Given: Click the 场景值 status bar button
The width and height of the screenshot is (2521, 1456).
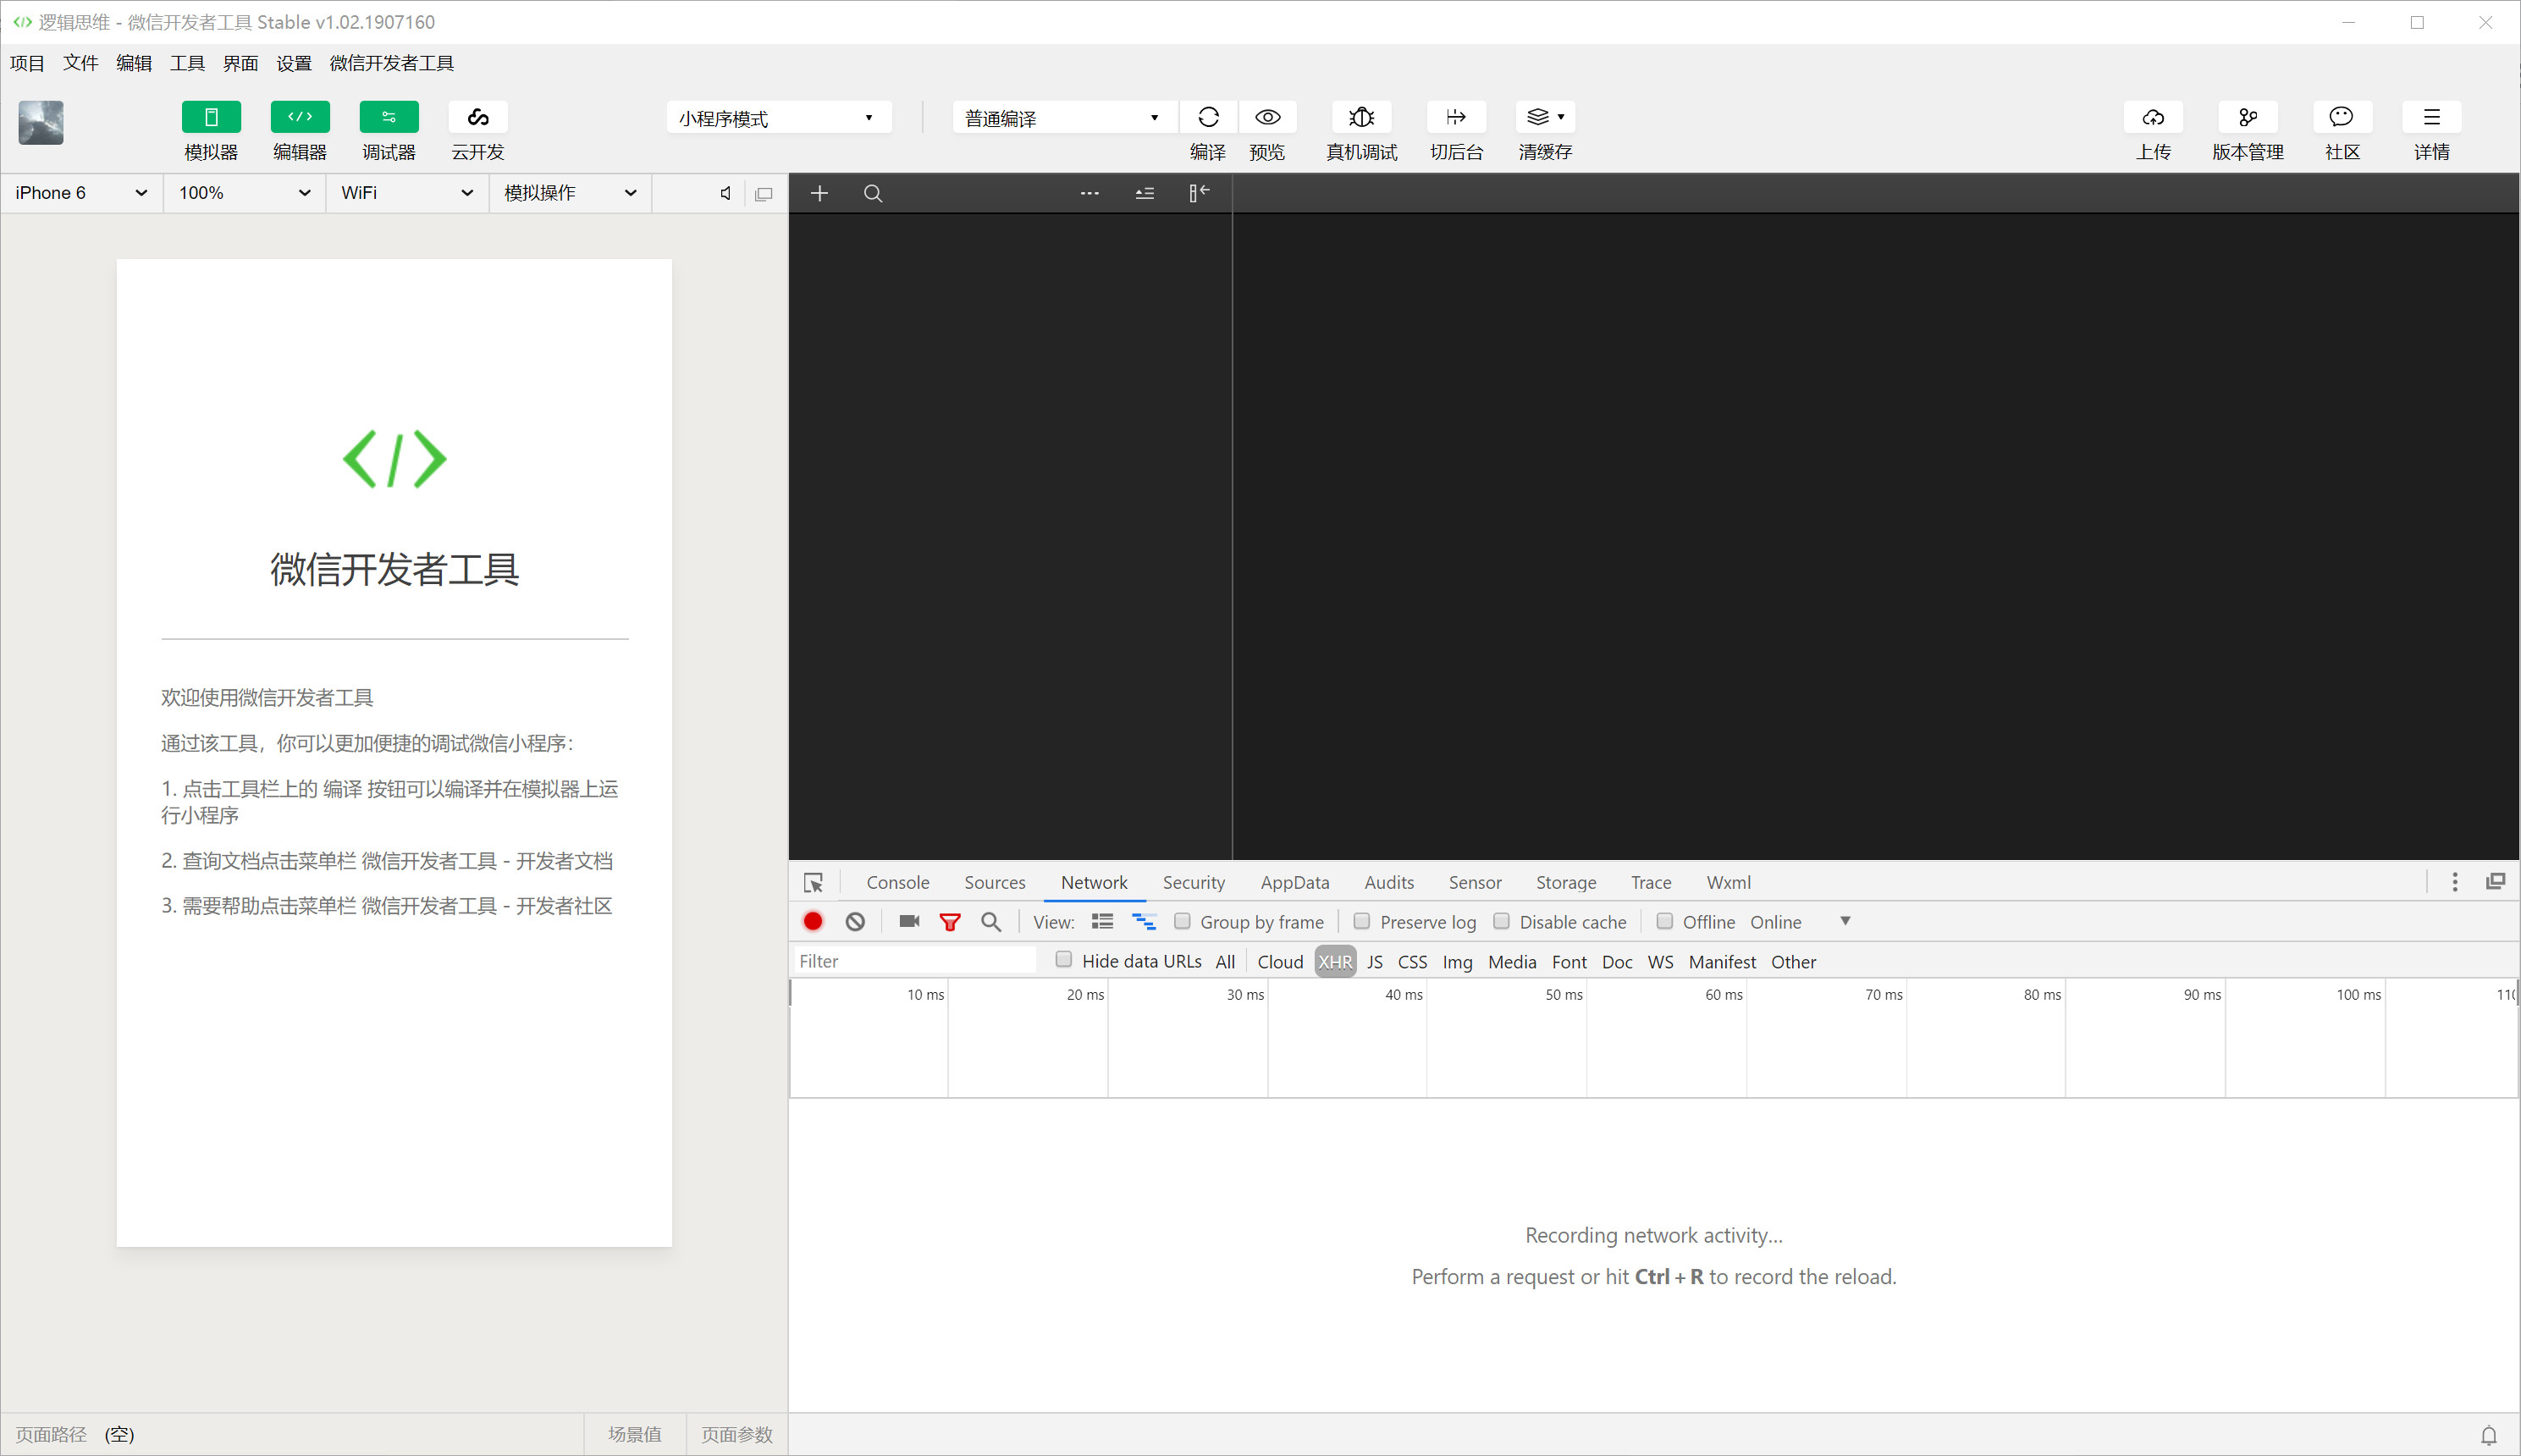Looking at the screenshot, I should pos(635,1435).
